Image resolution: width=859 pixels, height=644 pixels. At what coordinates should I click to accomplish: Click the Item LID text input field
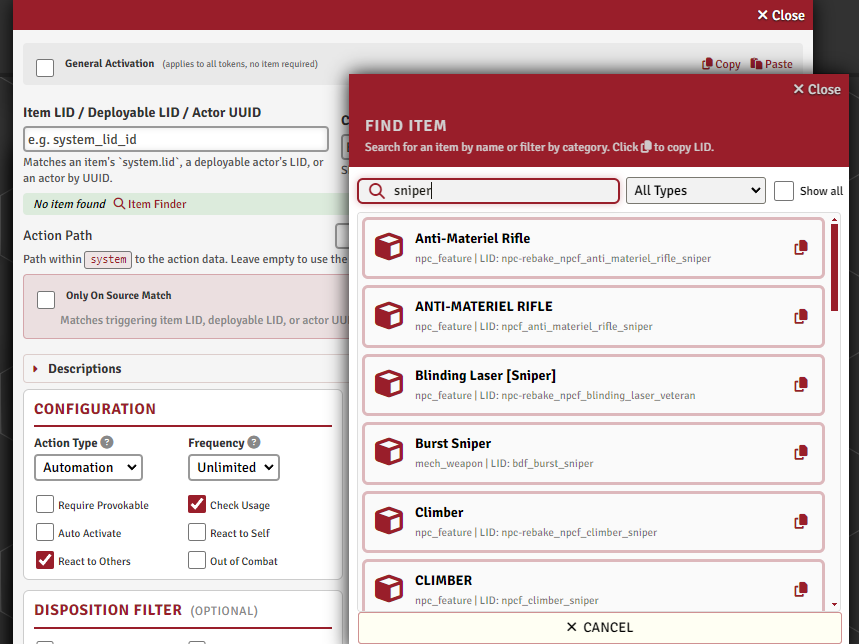176,139
